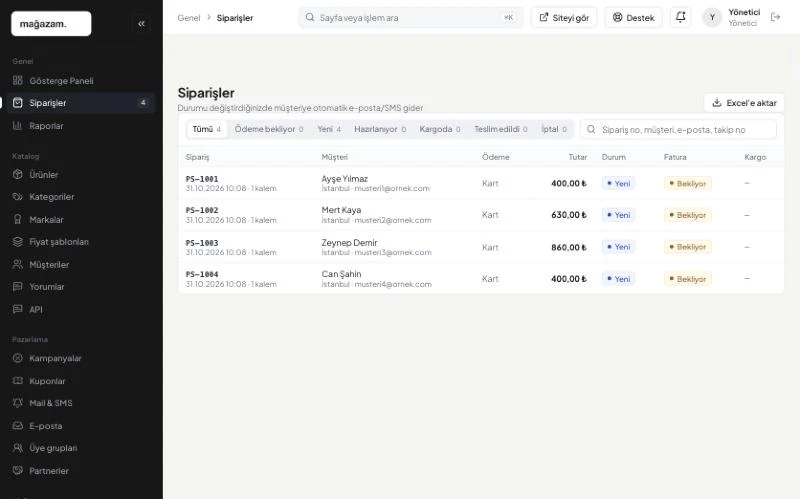800x499 pixels.
Task: Click the Yorumlar comment icon
Action: [18, 286]
